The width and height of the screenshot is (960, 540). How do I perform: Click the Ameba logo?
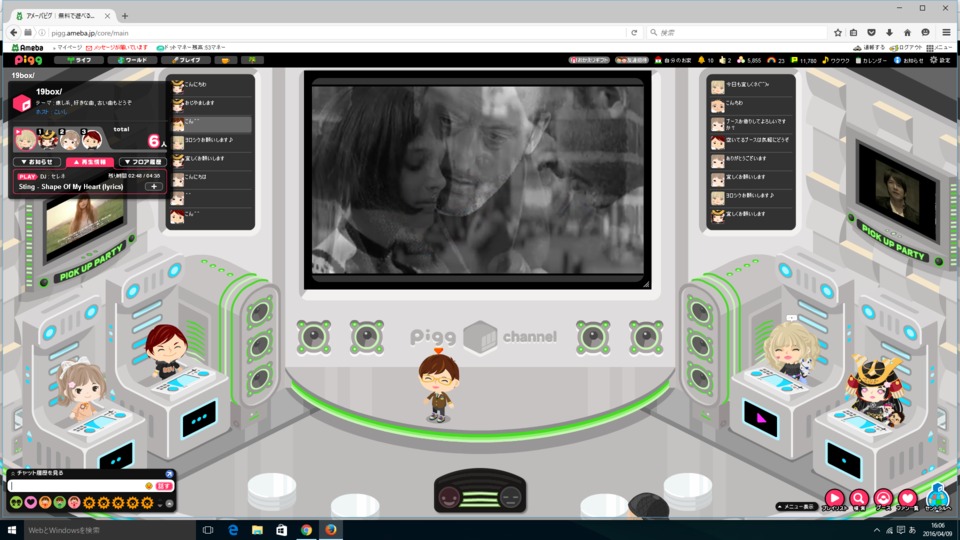pos(28,47)
